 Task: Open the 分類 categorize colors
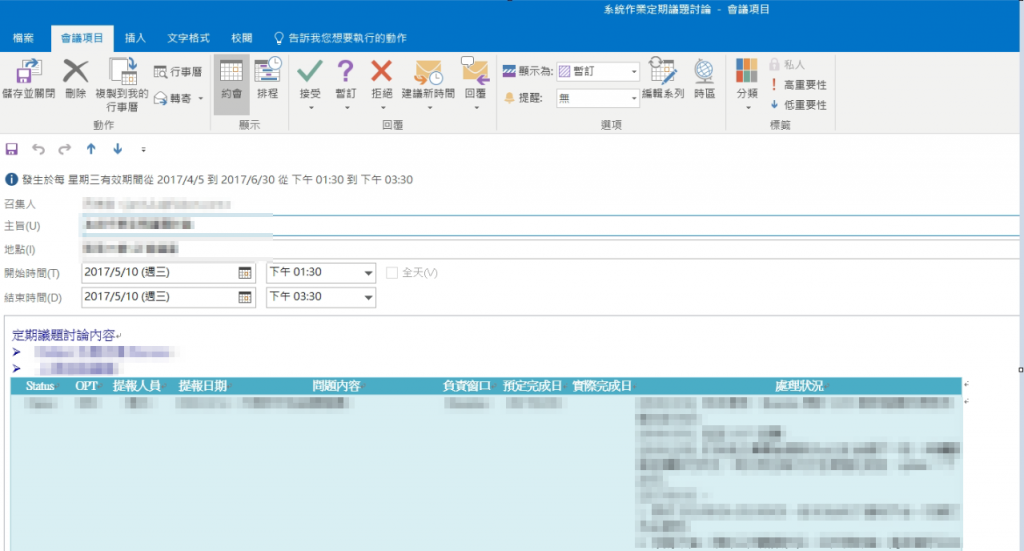(746, 71)
